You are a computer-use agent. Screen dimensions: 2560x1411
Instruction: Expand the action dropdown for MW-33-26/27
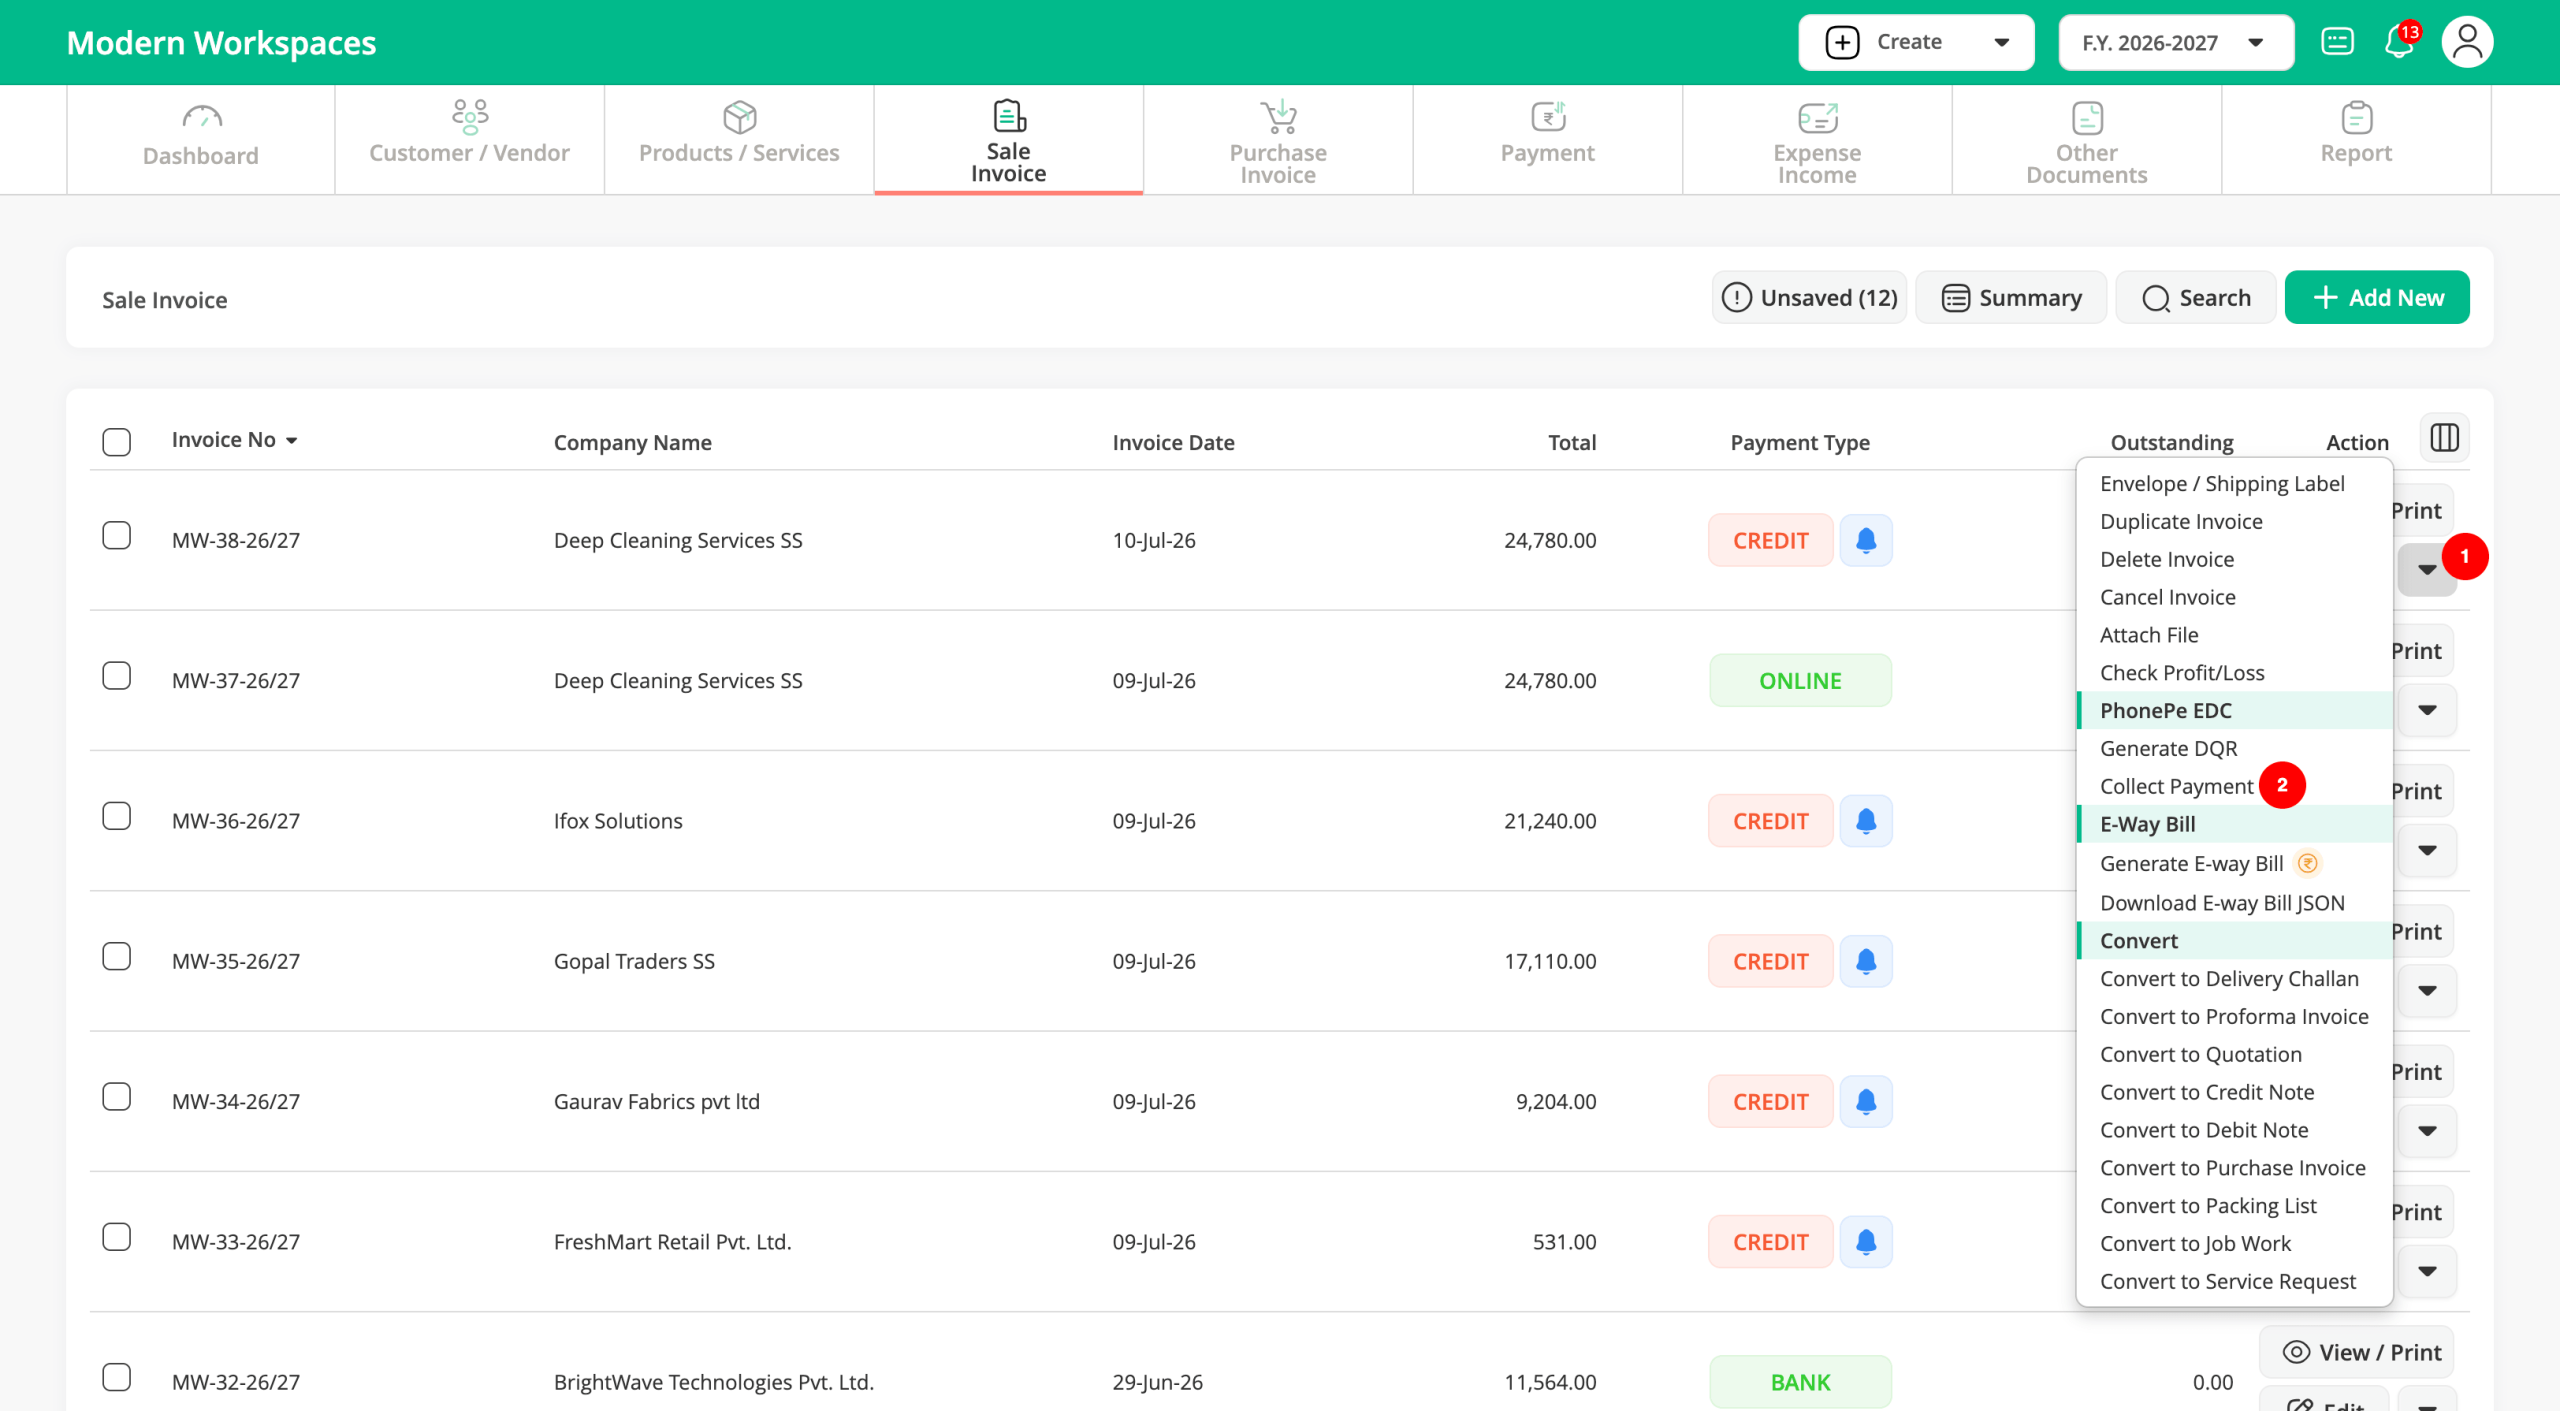click(2427, 1272)
